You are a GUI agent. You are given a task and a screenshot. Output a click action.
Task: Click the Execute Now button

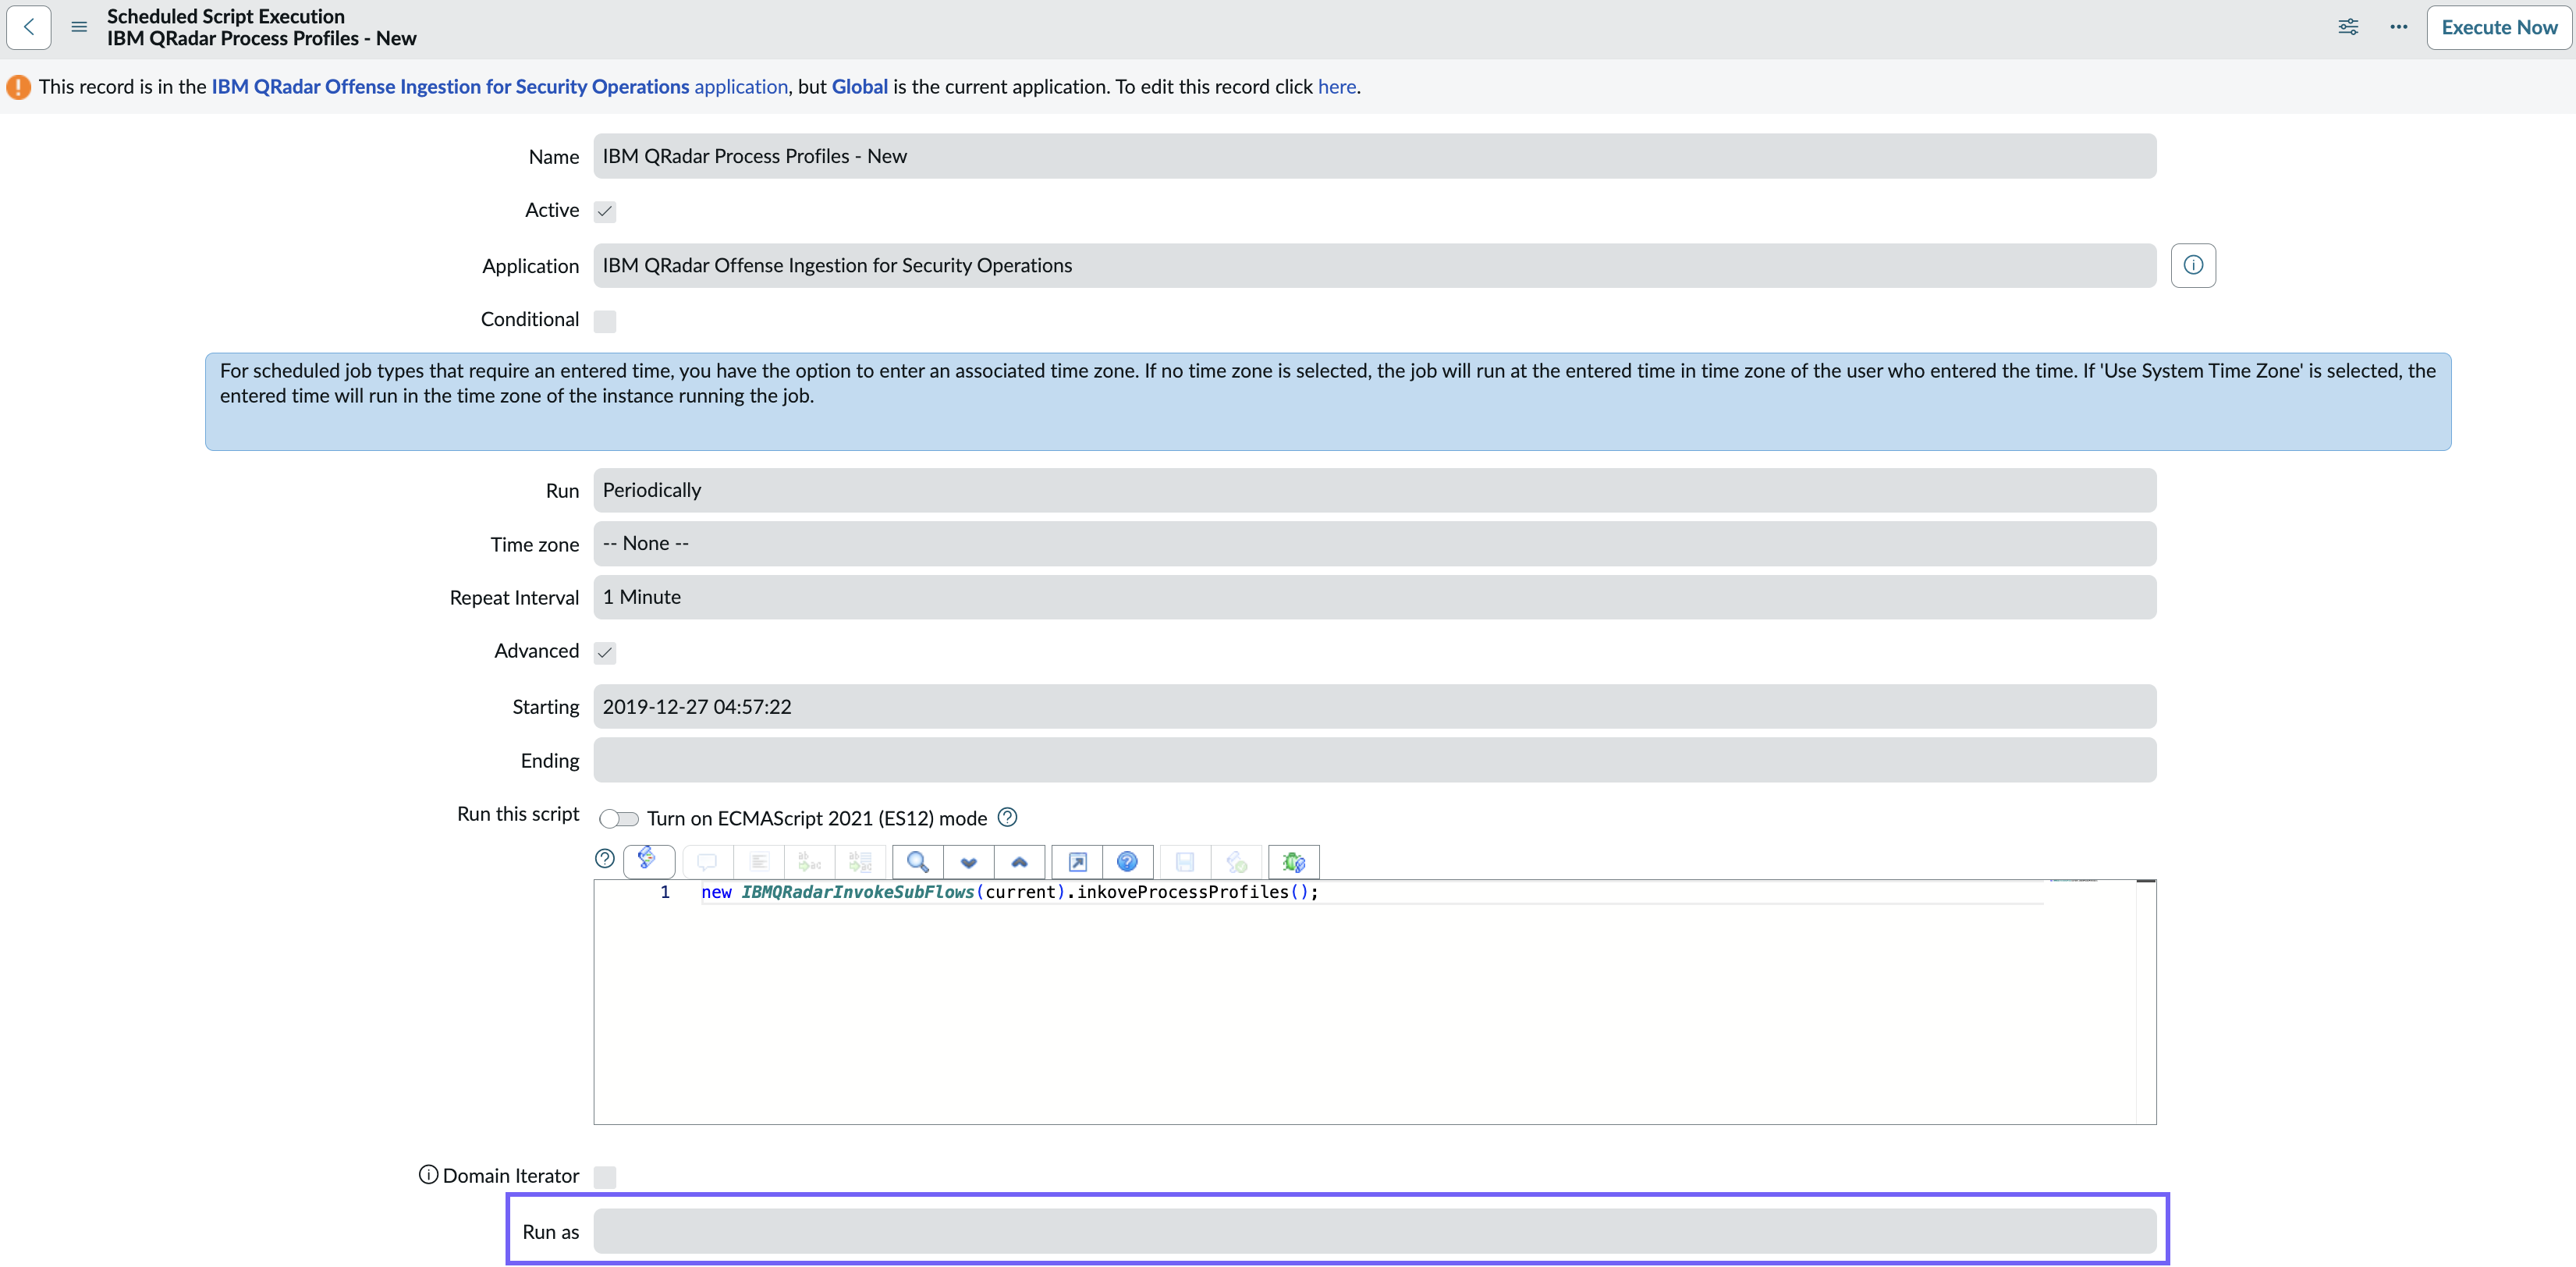pos(2498,27)
